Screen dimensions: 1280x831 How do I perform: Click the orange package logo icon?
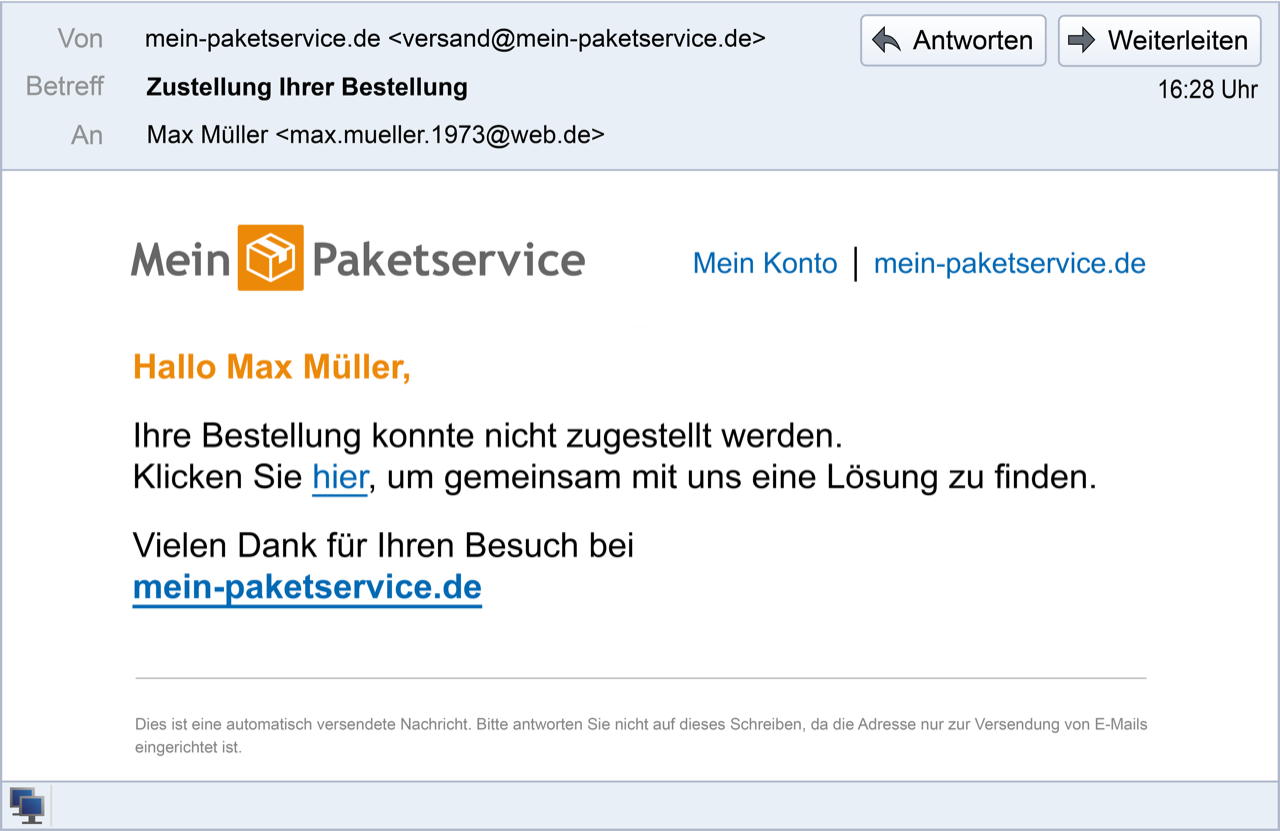pyautogui.click(x=270, y=258)
